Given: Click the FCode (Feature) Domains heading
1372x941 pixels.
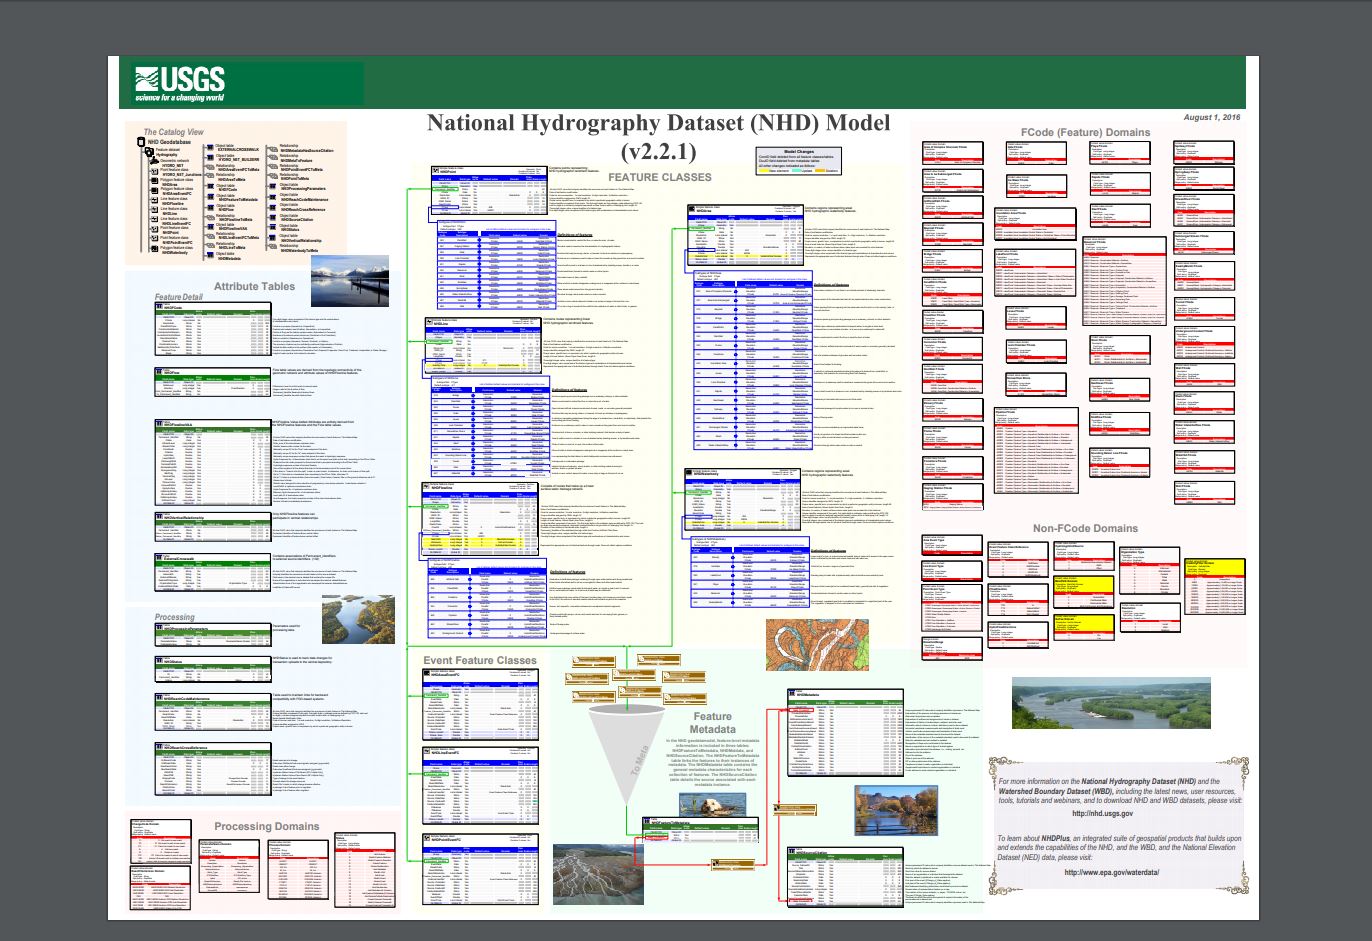Looking at the screenshot, I should (x=1085, y=132).
